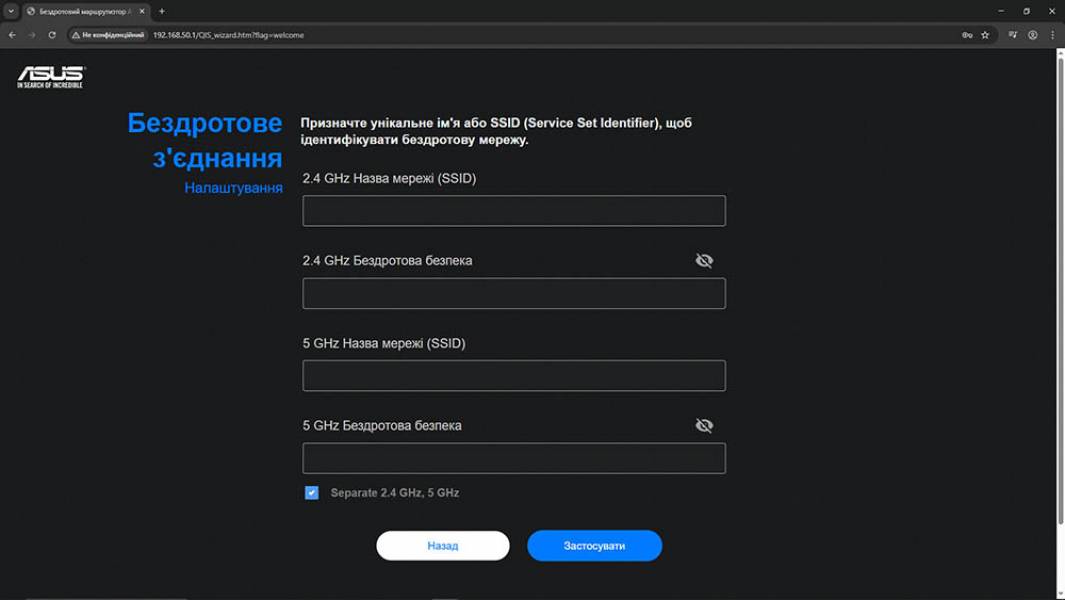The height and width of the screenshot is (600, 1065).
Task: Focus the 5 GHz security password field
Action: 514,458
